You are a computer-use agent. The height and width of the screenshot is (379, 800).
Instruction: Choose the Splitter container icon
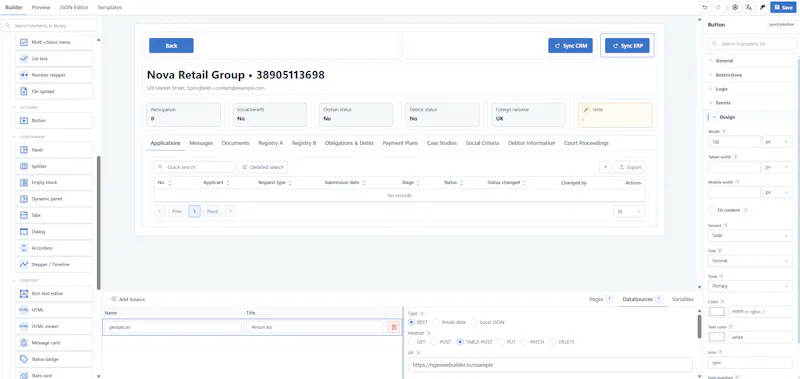tap(23, 166)
